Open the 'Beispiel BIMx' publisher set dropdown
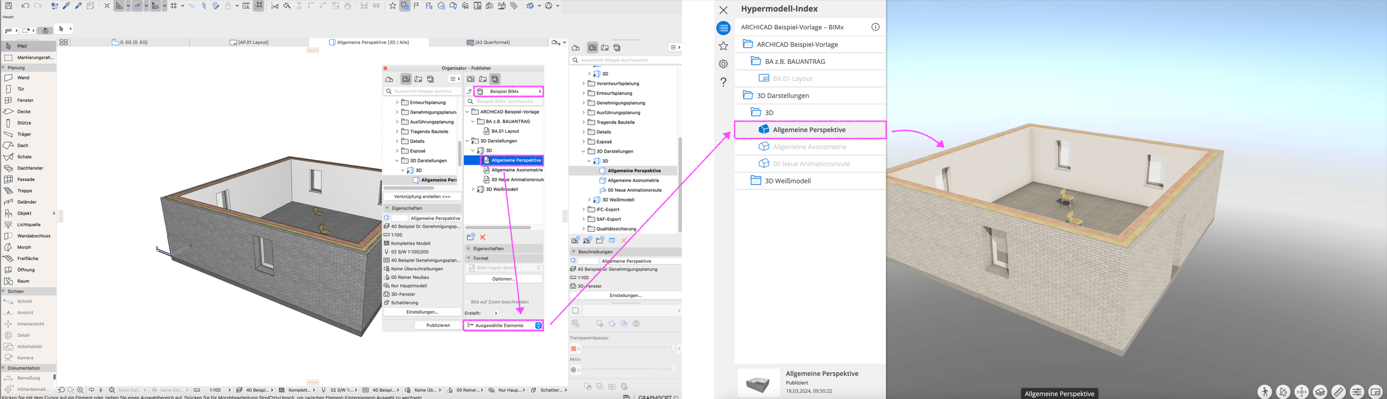Image resolution: width=1387 pixels, height=399 pixels. click(x=509, y=91)
